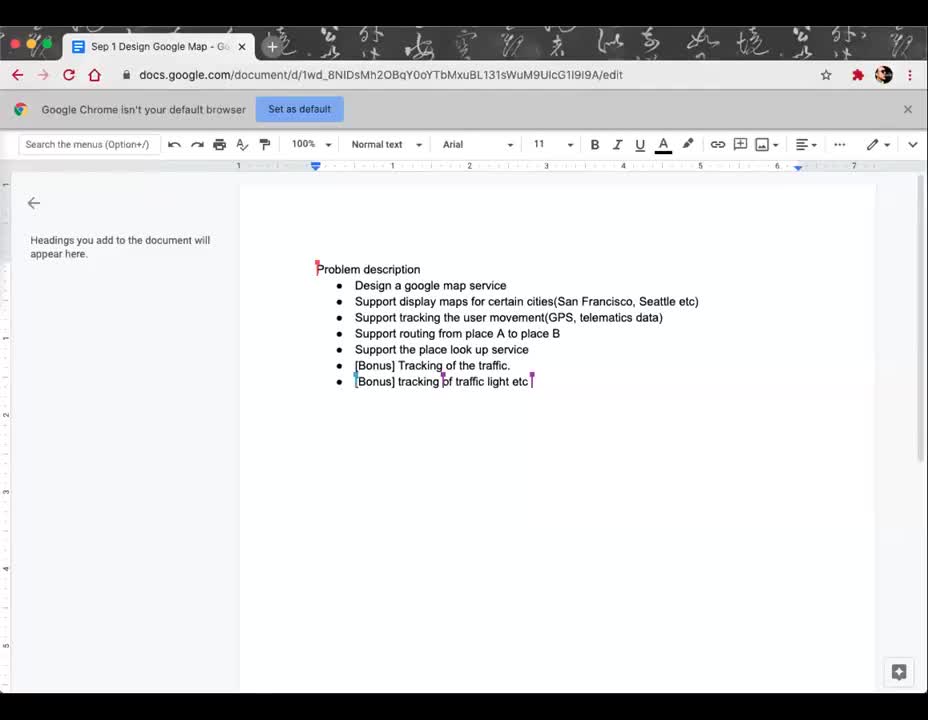Click 'Support routing from place A to place B'

[x=457, y=334]
